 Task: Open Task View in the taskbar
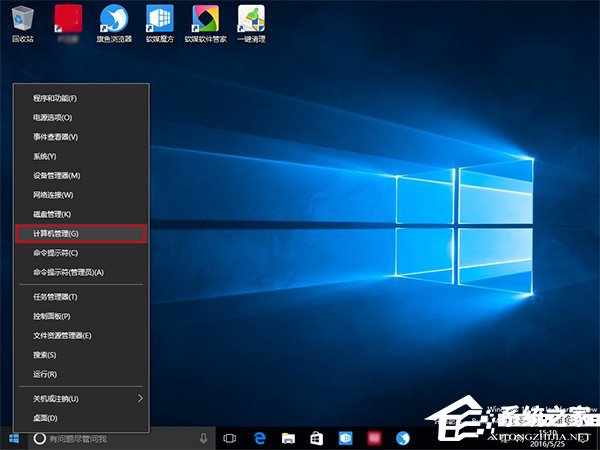coord(229,438)
